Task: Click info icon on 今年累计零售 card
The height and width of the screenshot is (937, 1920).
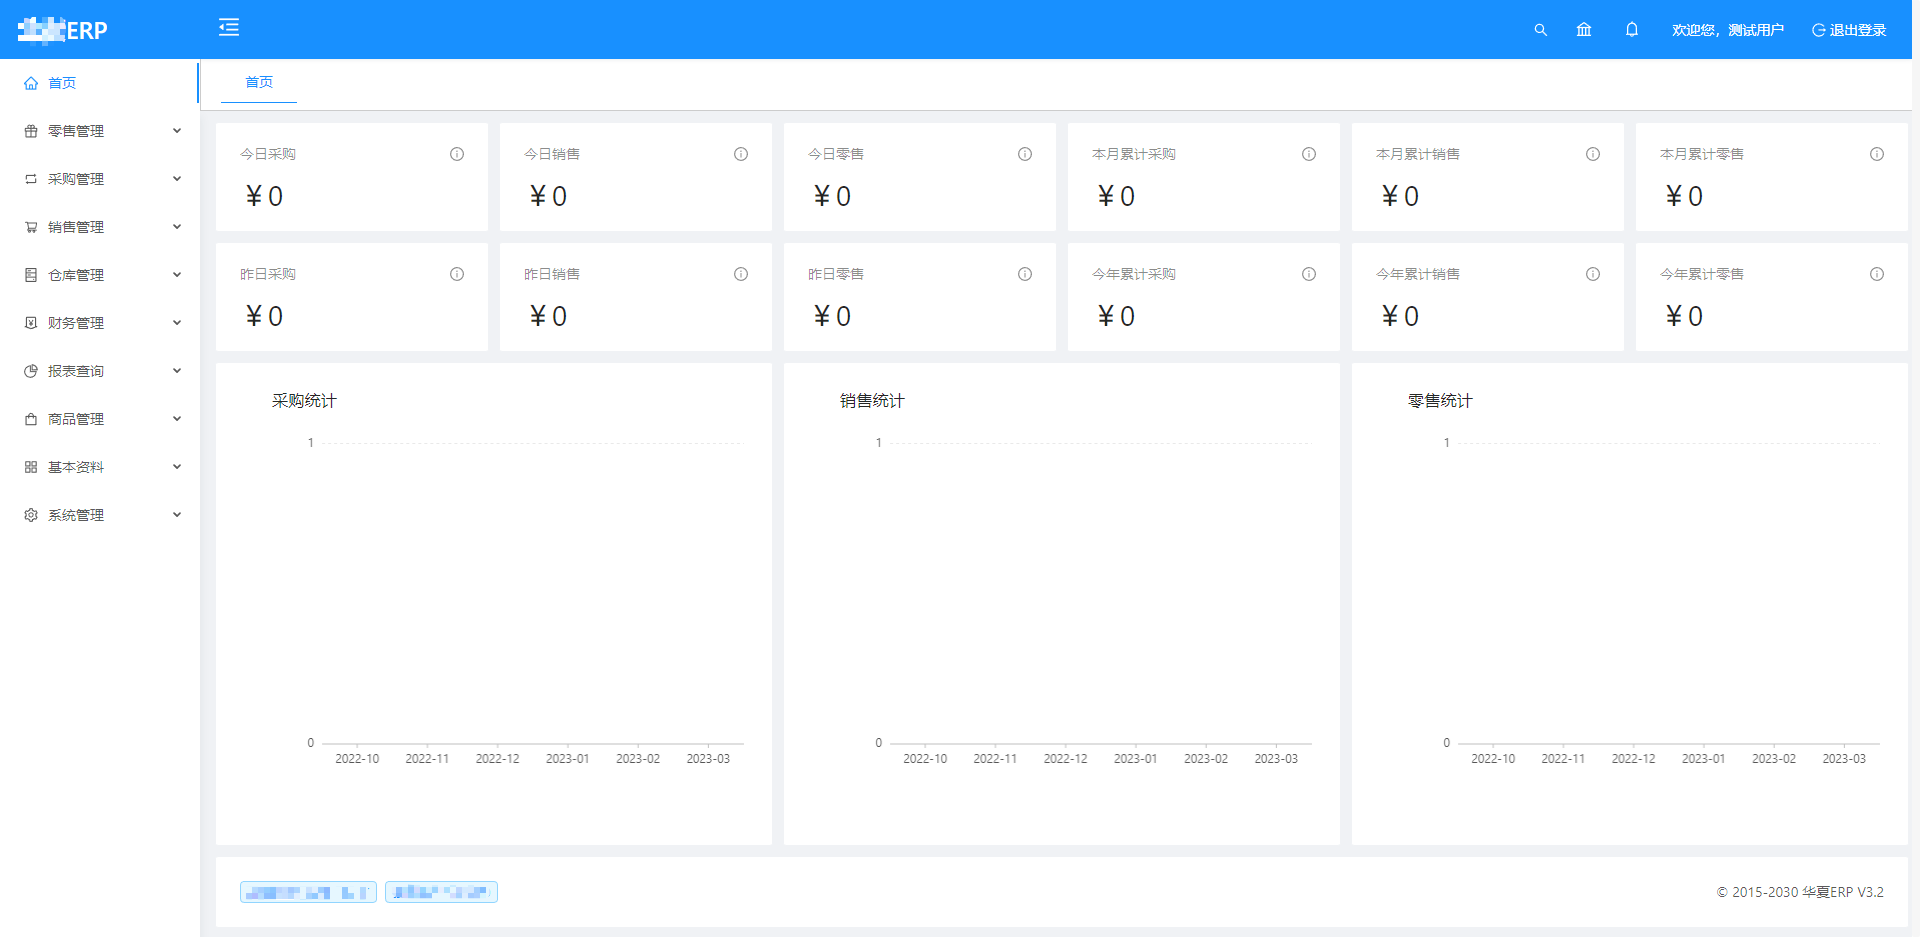Action: (x=1877, y=274)
